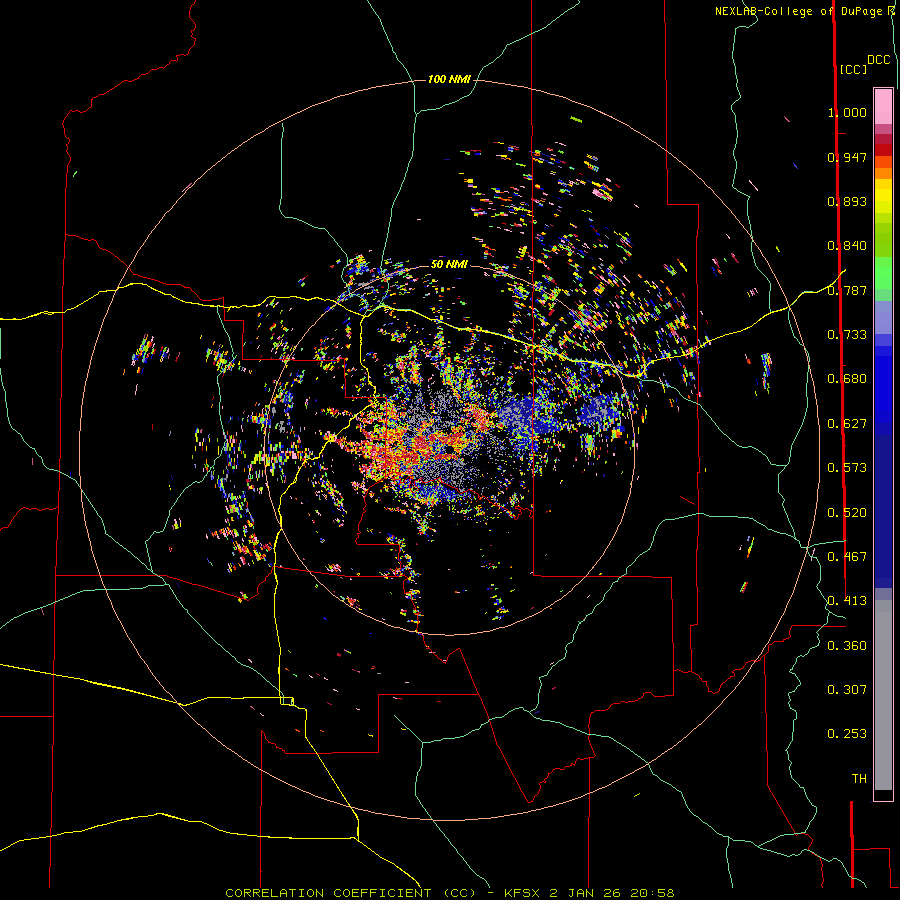The image size is (900, 900).
Task: Click the NEXLAB-College of DuPage header text
Action: click(x=798, y=11)
